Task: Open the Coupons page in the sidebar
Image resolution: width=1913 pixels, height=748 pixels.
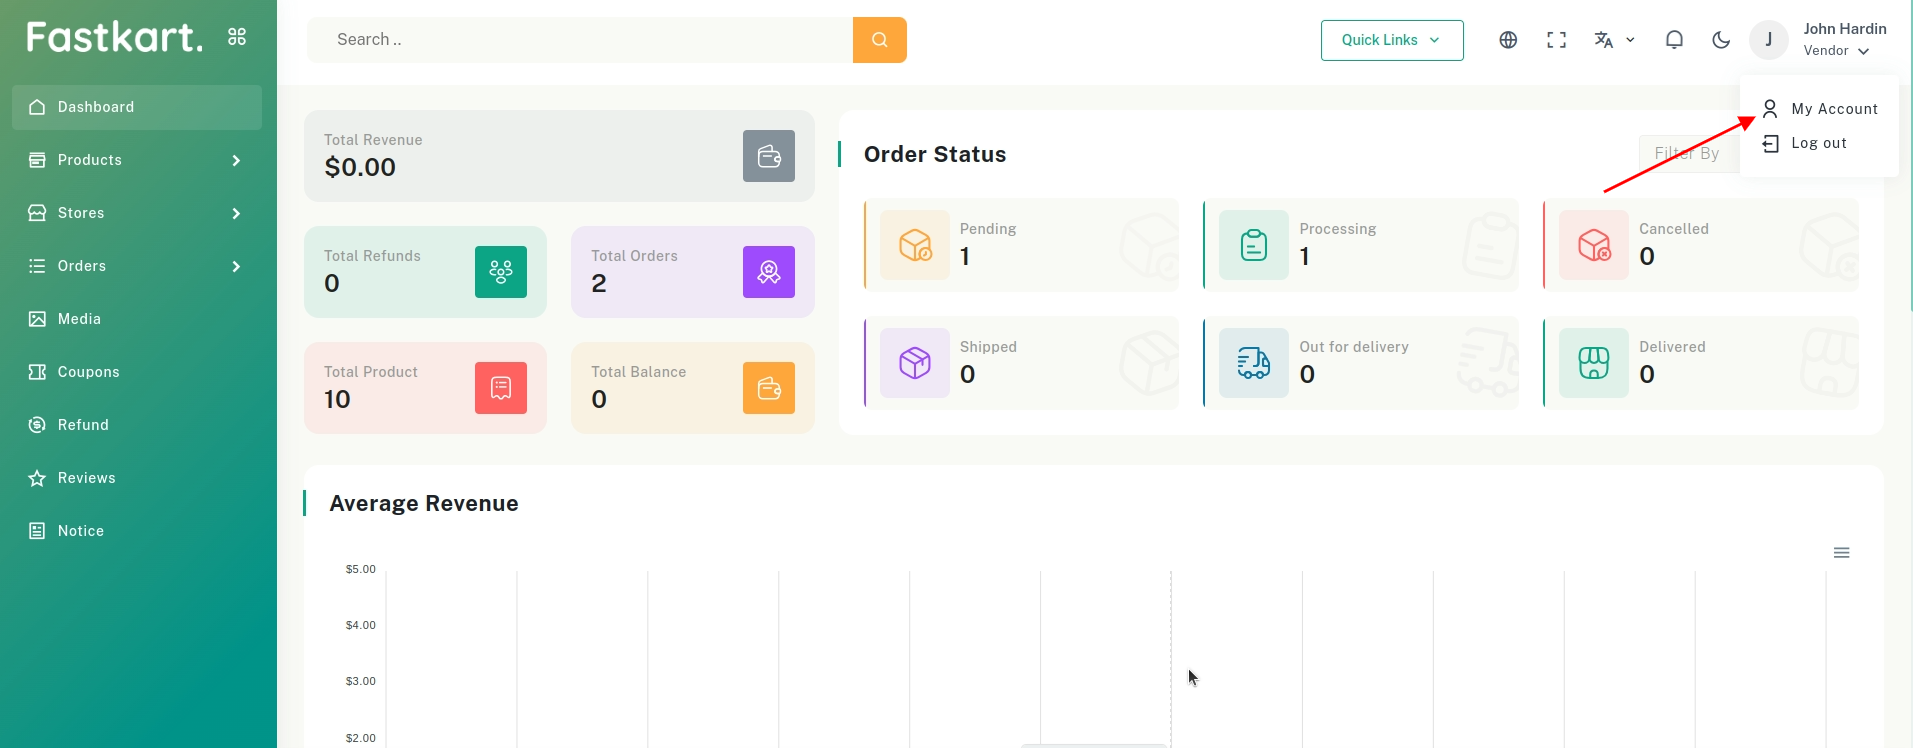Action: click(88, 372)
